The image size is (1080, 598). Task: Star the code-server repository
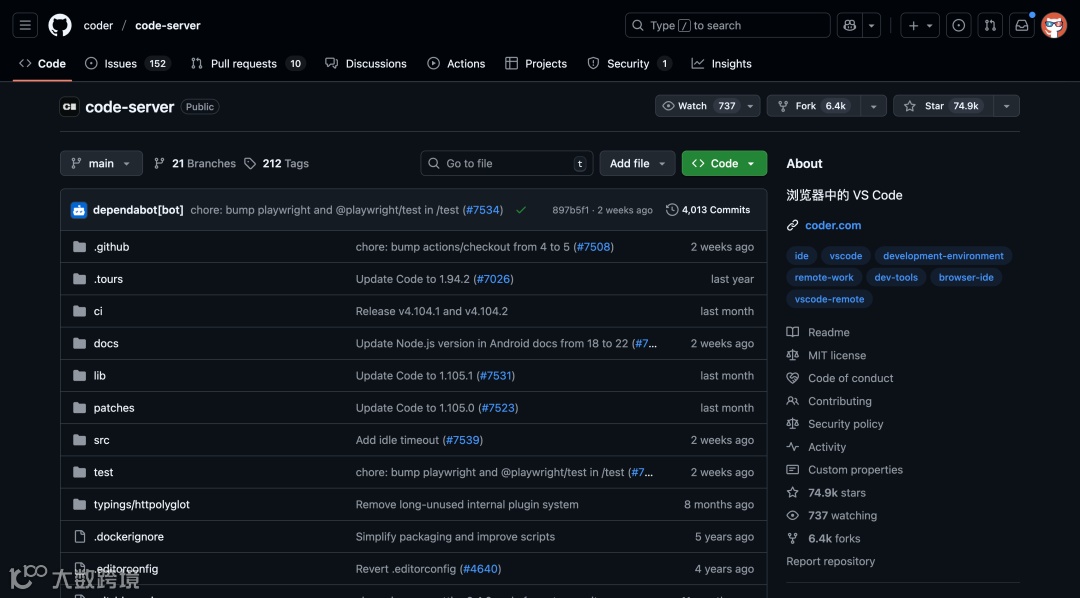pyautogui.click(x=943, y=106)
